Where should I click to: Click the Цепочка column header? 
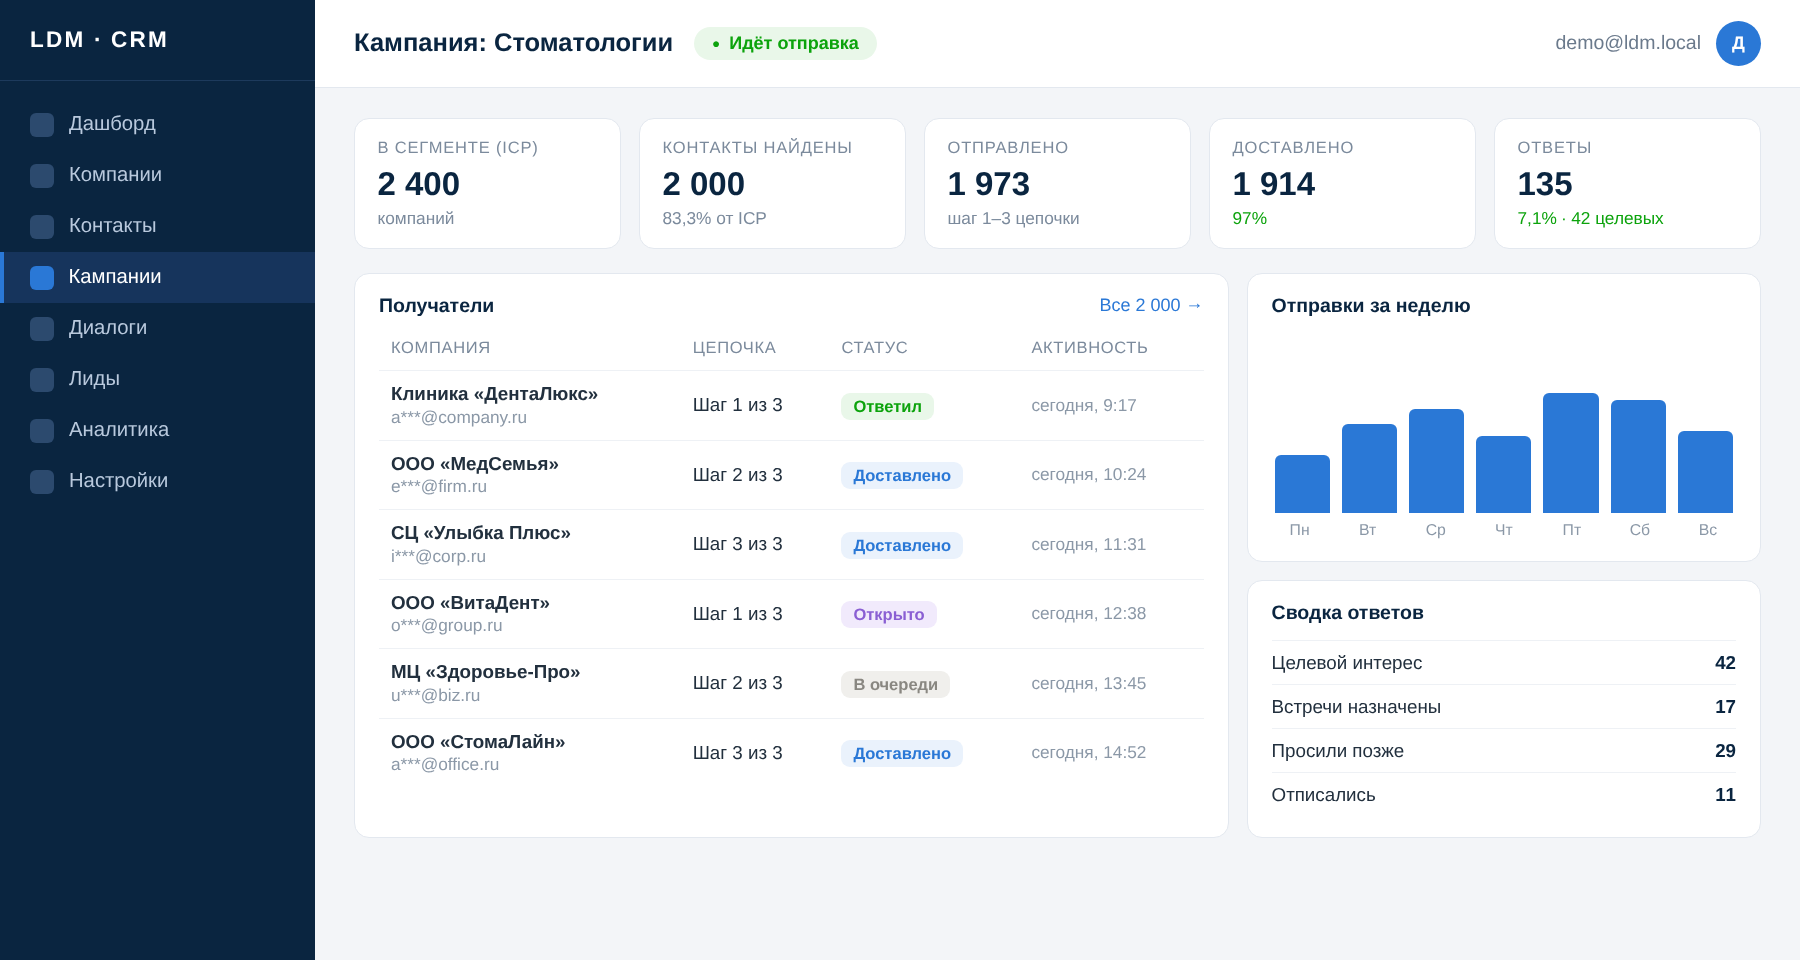click(734, 348)
